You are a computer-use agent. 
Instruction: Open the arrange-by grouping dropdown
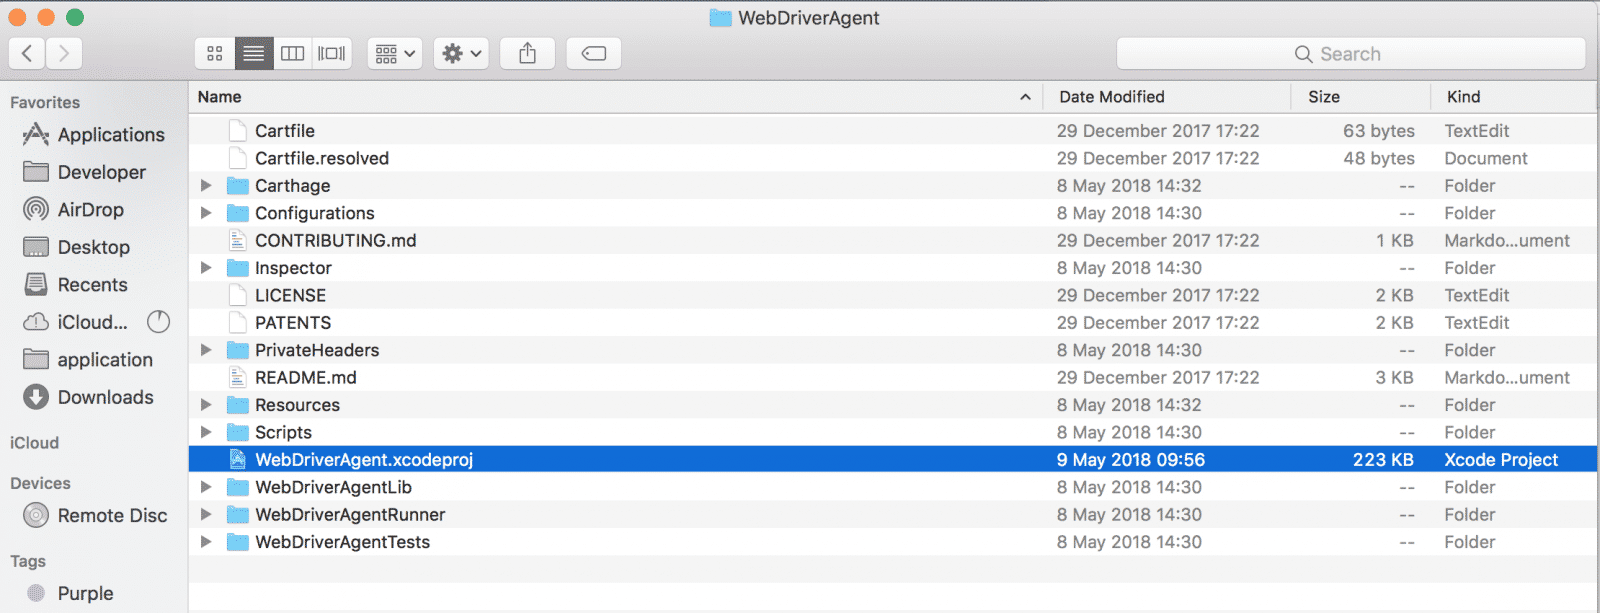click(394, 54)
